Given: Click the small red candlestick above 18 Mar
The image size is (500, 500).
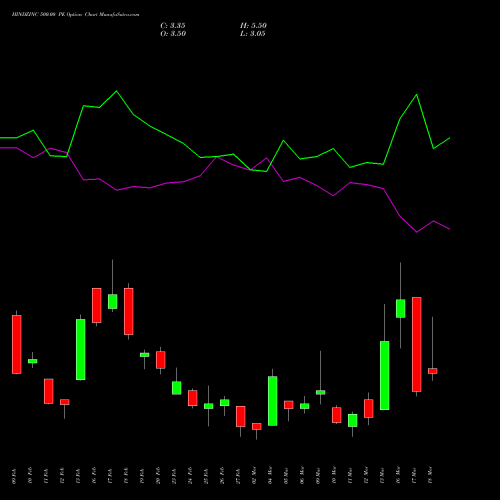Looking at the screenshot, I should tap(433, 371).
